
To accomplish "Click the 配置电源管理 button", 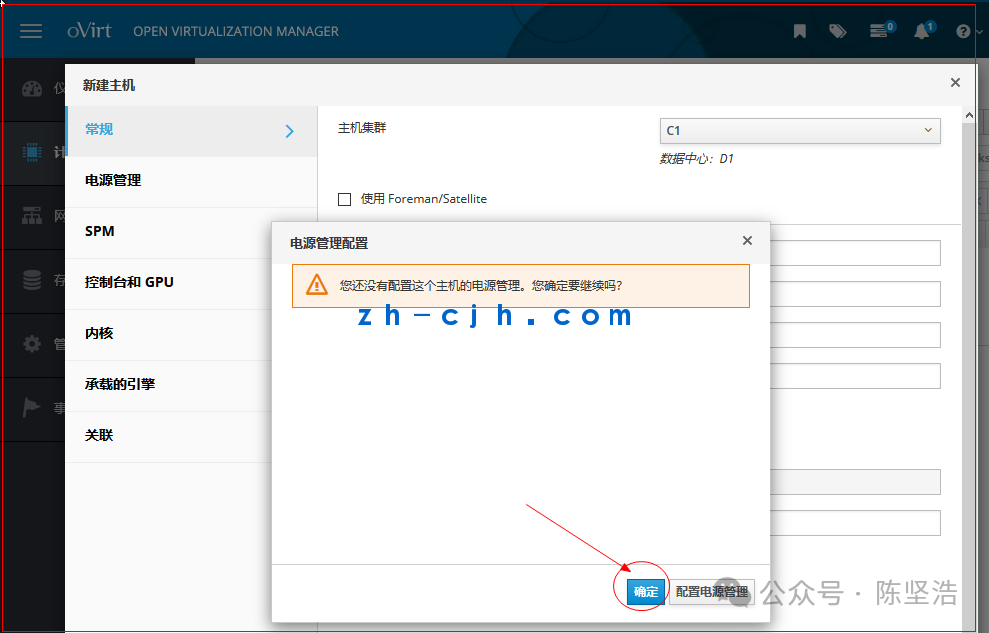I will click(711, 591).
